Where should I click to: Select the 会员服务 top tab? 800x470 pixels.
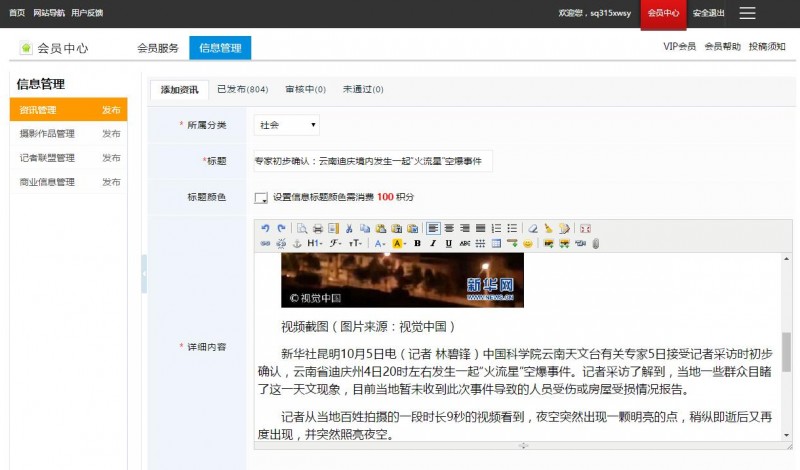coord(158,48)
